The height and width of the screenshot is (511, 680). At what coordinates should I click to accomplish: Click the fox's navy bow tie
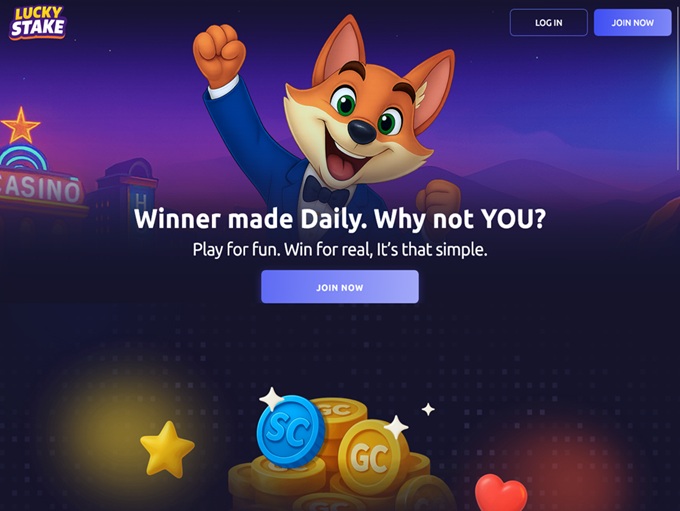point(325,190)
